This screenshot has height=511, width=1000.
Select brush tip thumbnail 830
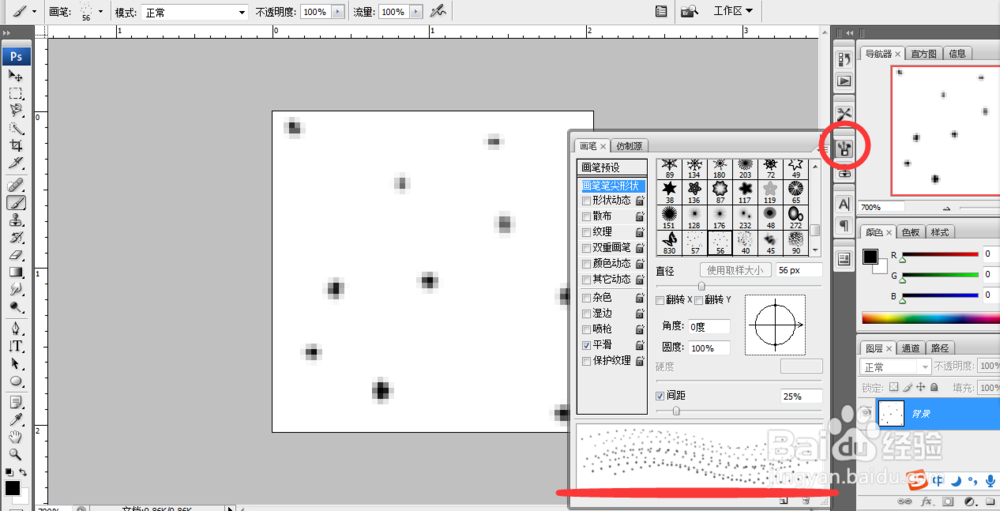point(669,242)
